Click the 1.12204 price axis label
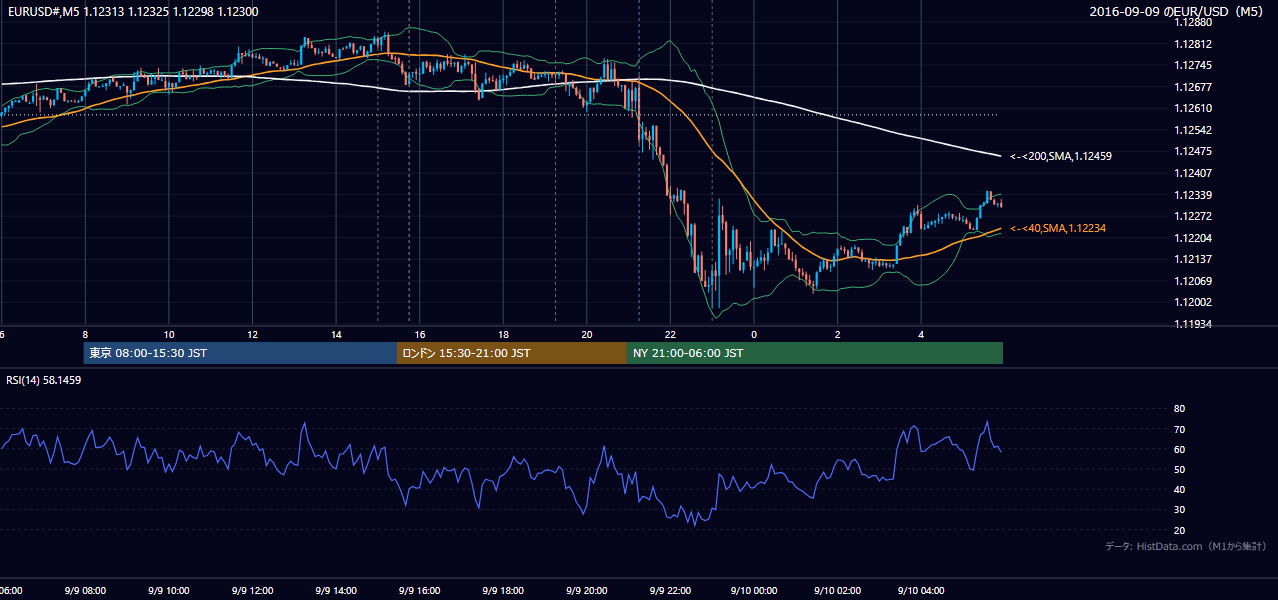Image resolution: width=1278 pixels, height=600 pixels. coord(1195,238)
